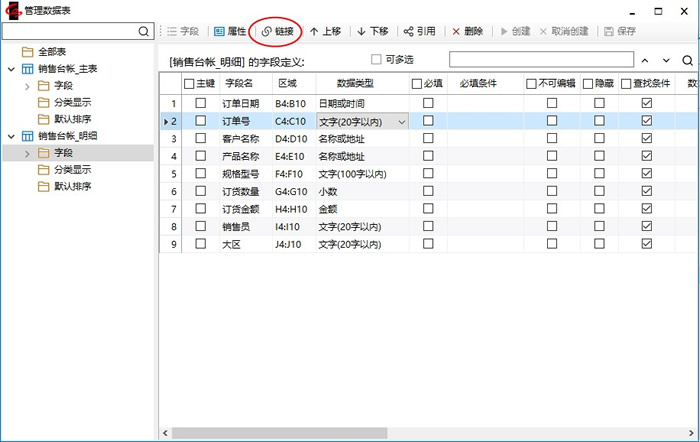
Task: Open the 数据类型 dropdown for 订单号
Action: tap(402, 121)
